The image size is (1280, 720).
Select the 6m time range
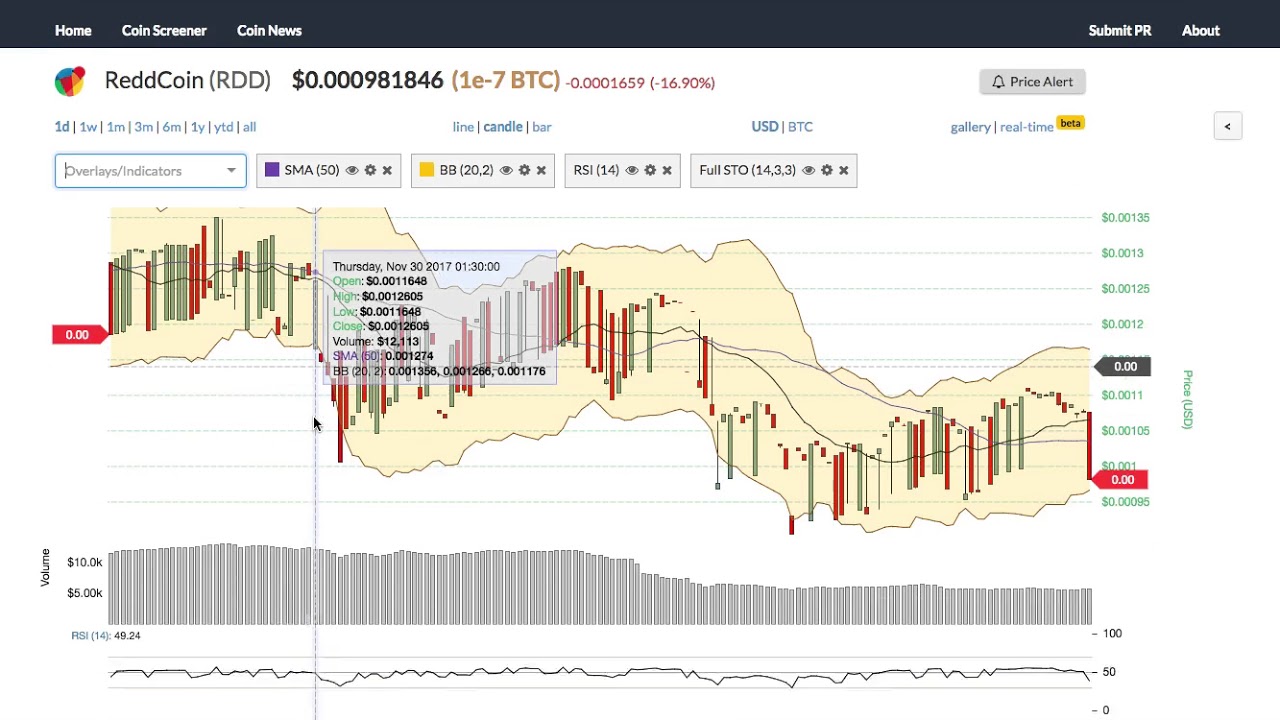click(x=171, y=127)
